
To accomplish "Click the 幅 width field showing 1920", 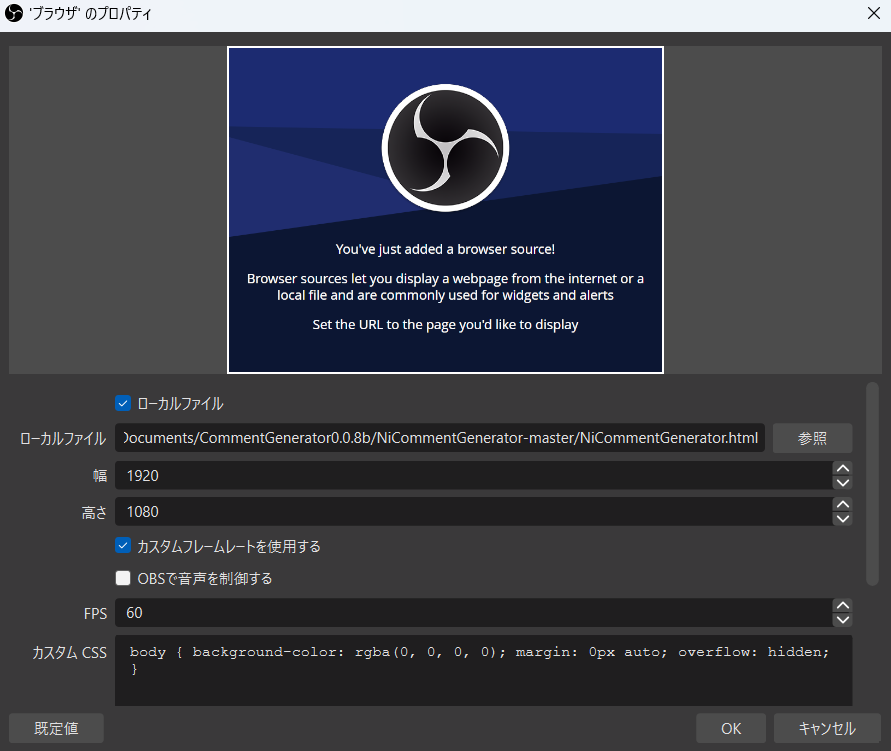I will tap(474, 475).
